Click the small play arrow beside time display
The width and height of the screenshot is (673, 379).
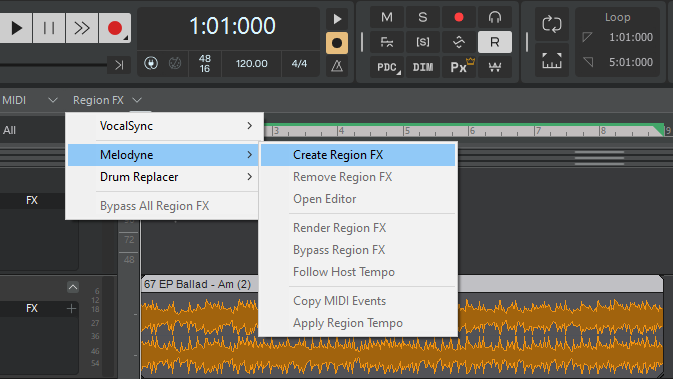coord(337,19)
